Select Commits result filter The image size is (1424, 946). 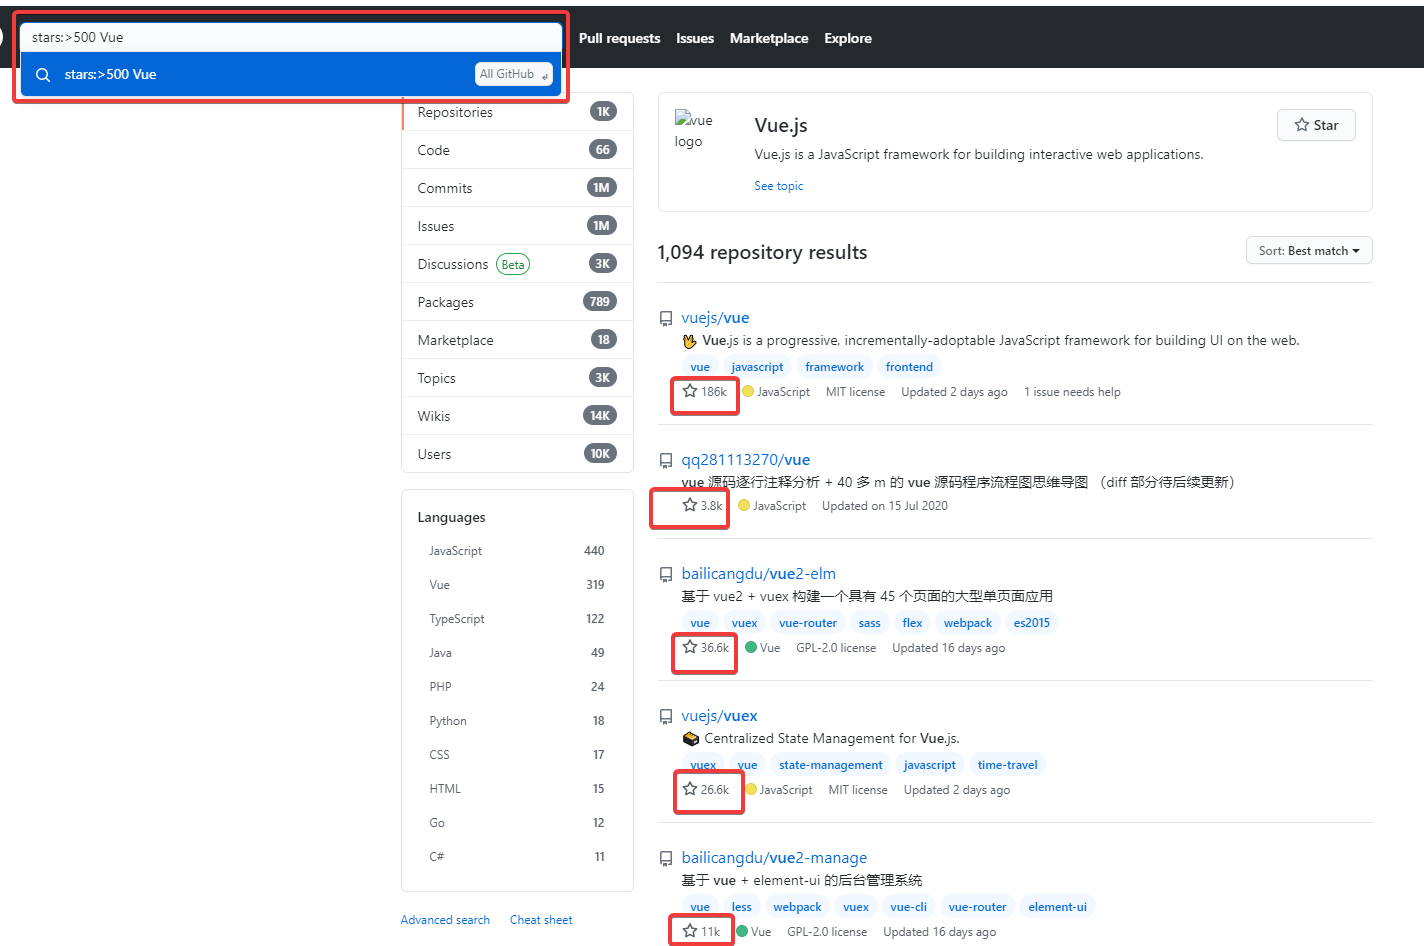518,188
